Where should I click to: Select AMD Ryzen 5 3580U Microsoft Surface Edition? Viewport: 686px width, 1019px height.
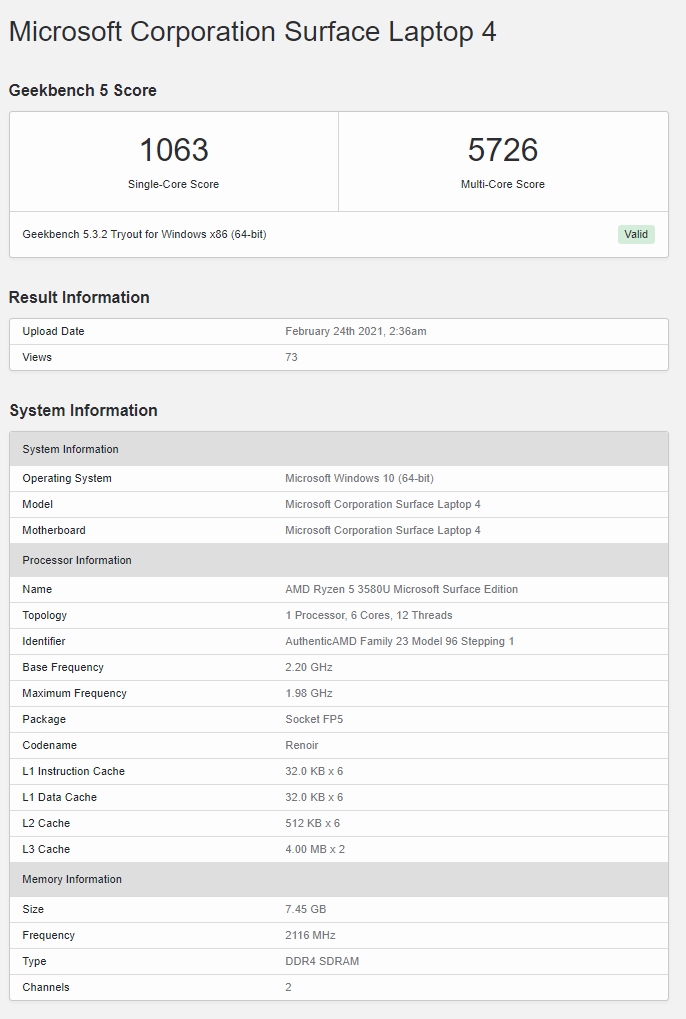click(401, 589)
